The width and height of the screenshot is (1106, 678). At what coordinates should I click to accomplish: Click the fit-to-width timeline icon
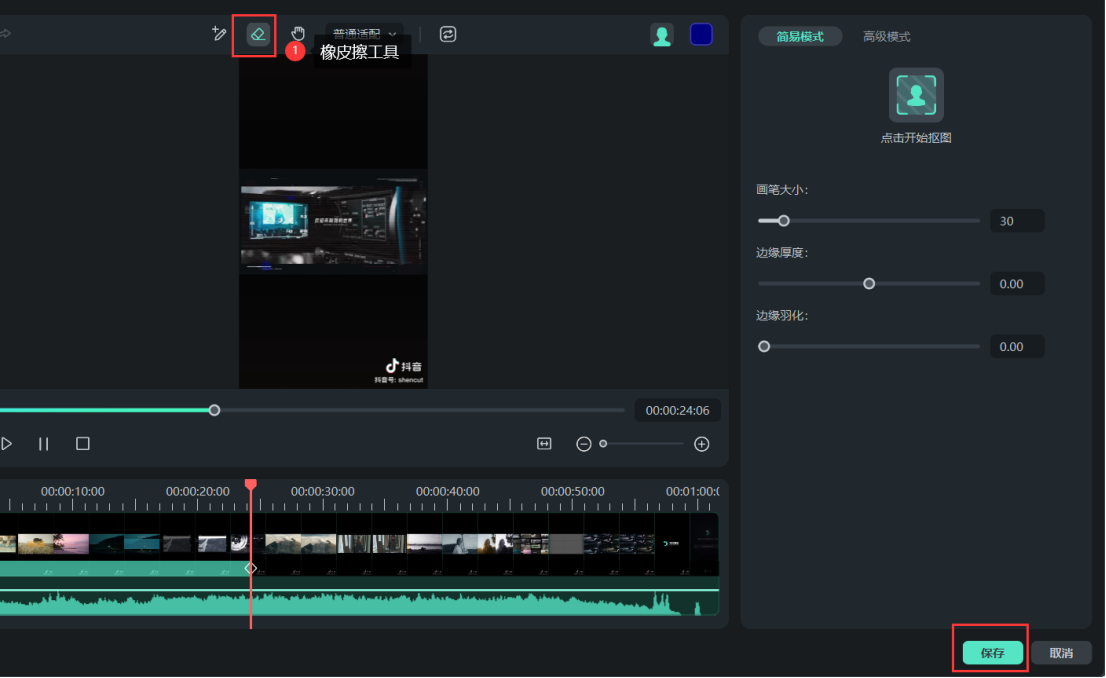coord(544,444)
